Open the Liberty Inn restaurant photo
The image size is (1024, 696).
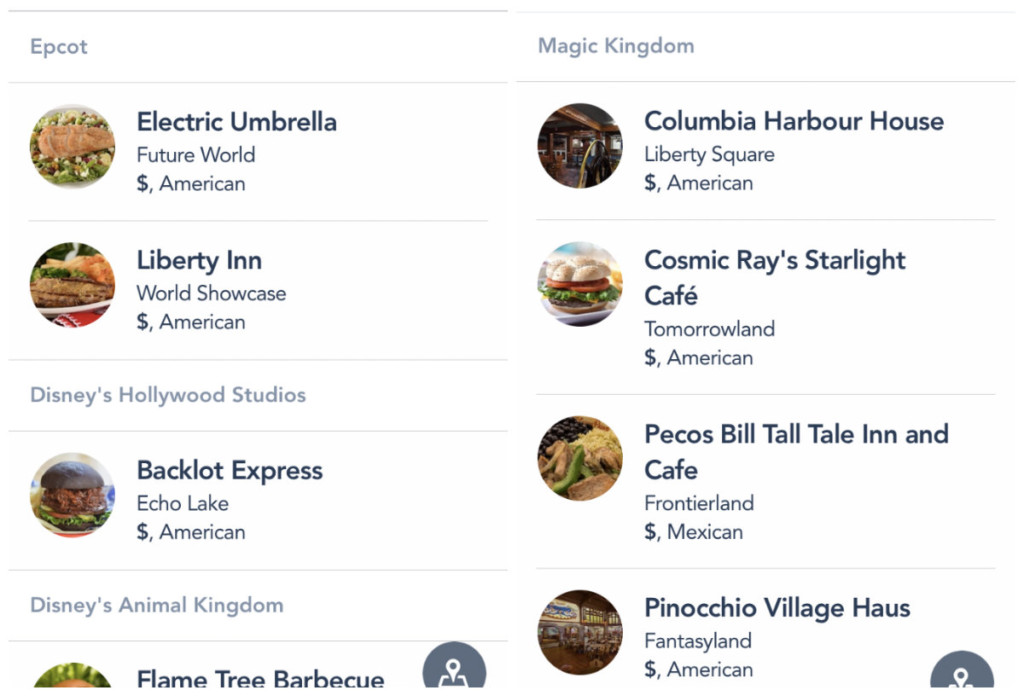pos(72,285)
